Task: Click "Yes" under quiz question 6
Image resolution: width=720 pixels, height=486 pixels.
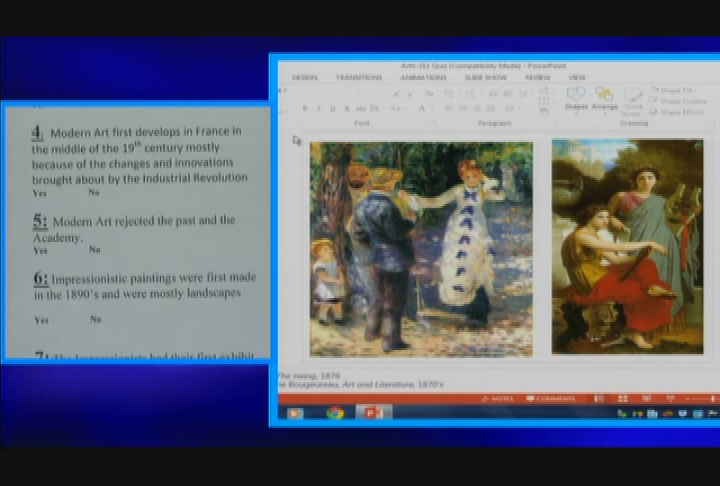Action: tap(41, 321)
